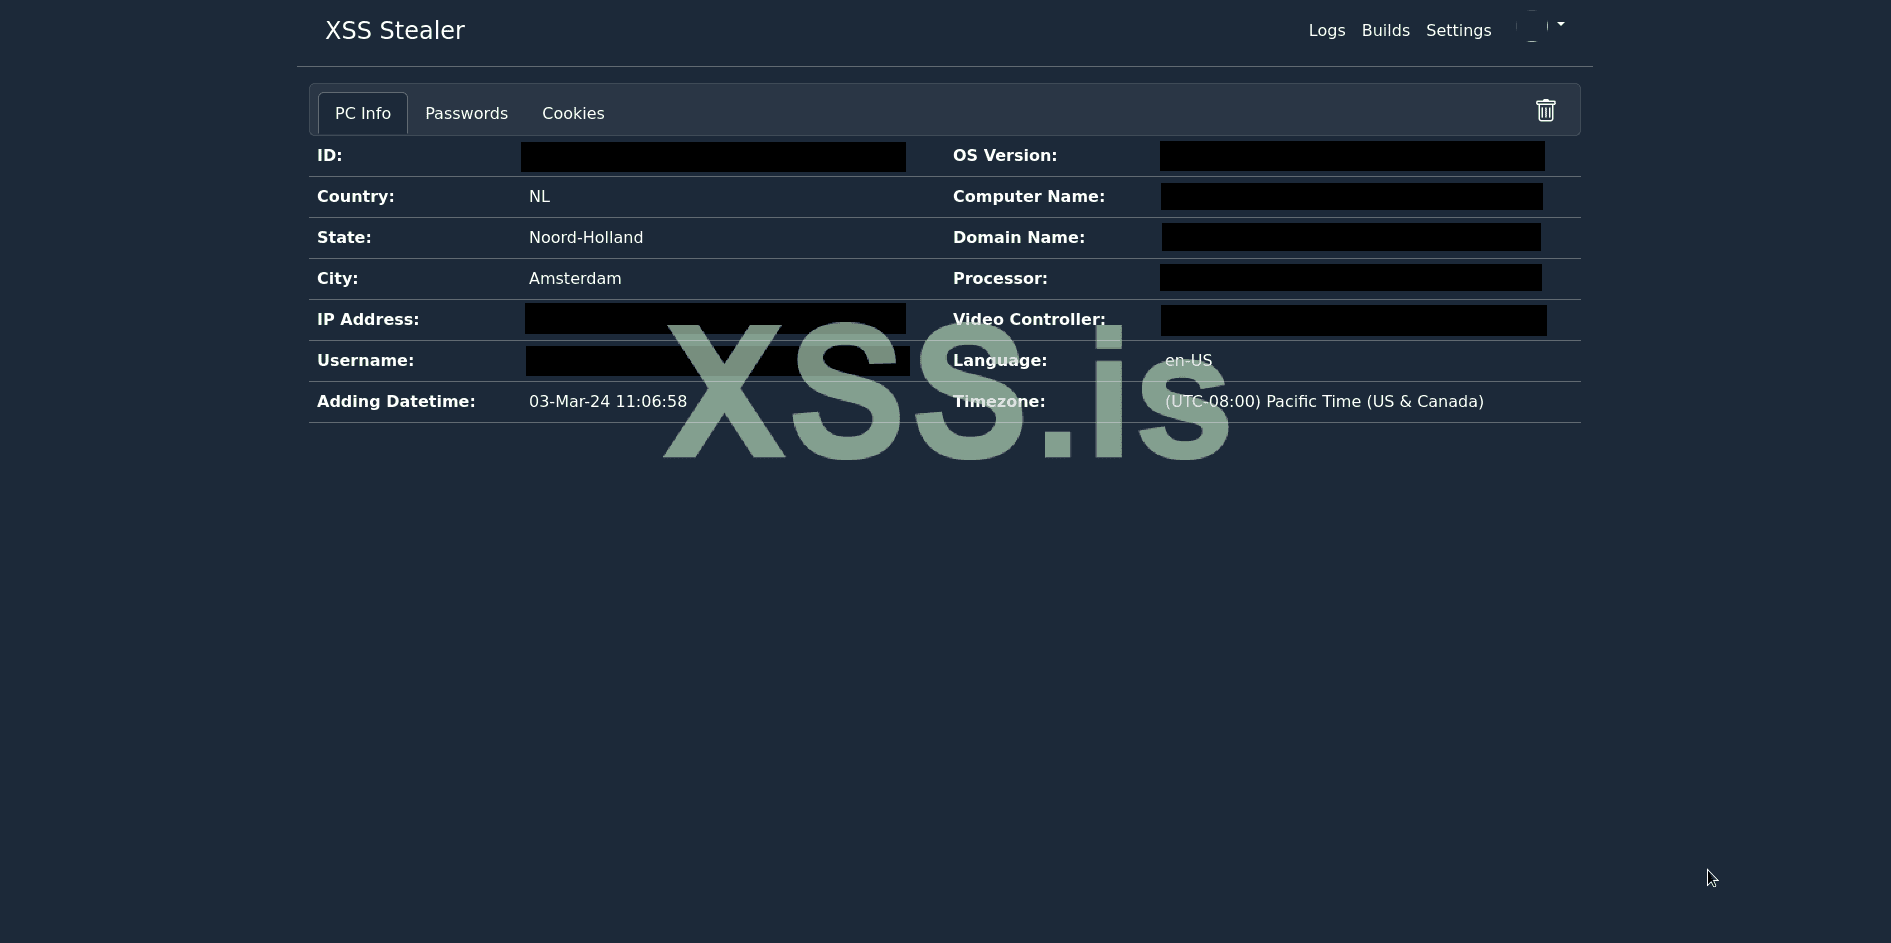Click the Username: label
Viewport: 1891px width, 943px height.
coord(366,361)
